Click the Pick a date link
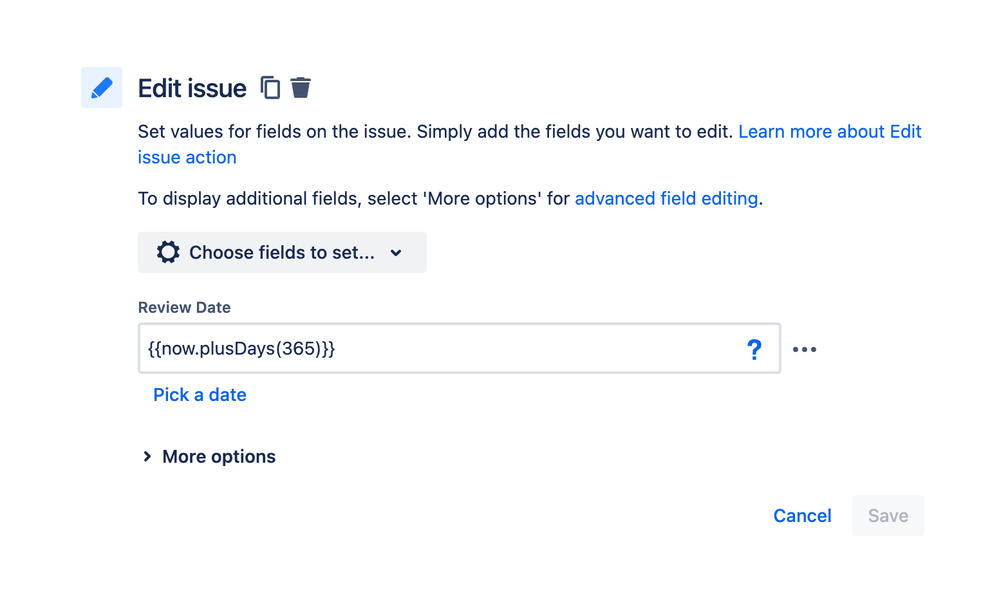 (199, 395)
